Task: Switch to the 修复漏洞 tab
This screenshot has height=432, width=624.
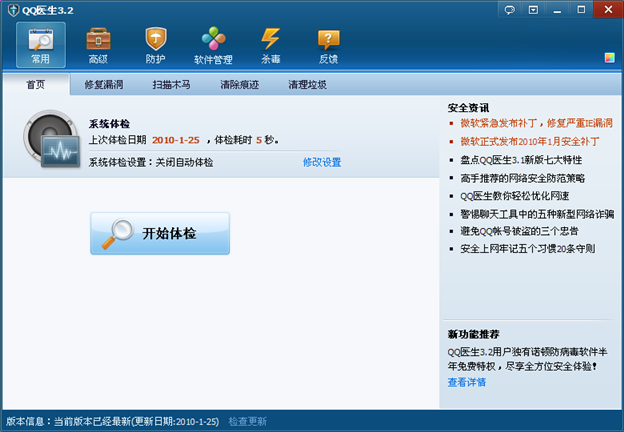Action: [x=104, y=84]
